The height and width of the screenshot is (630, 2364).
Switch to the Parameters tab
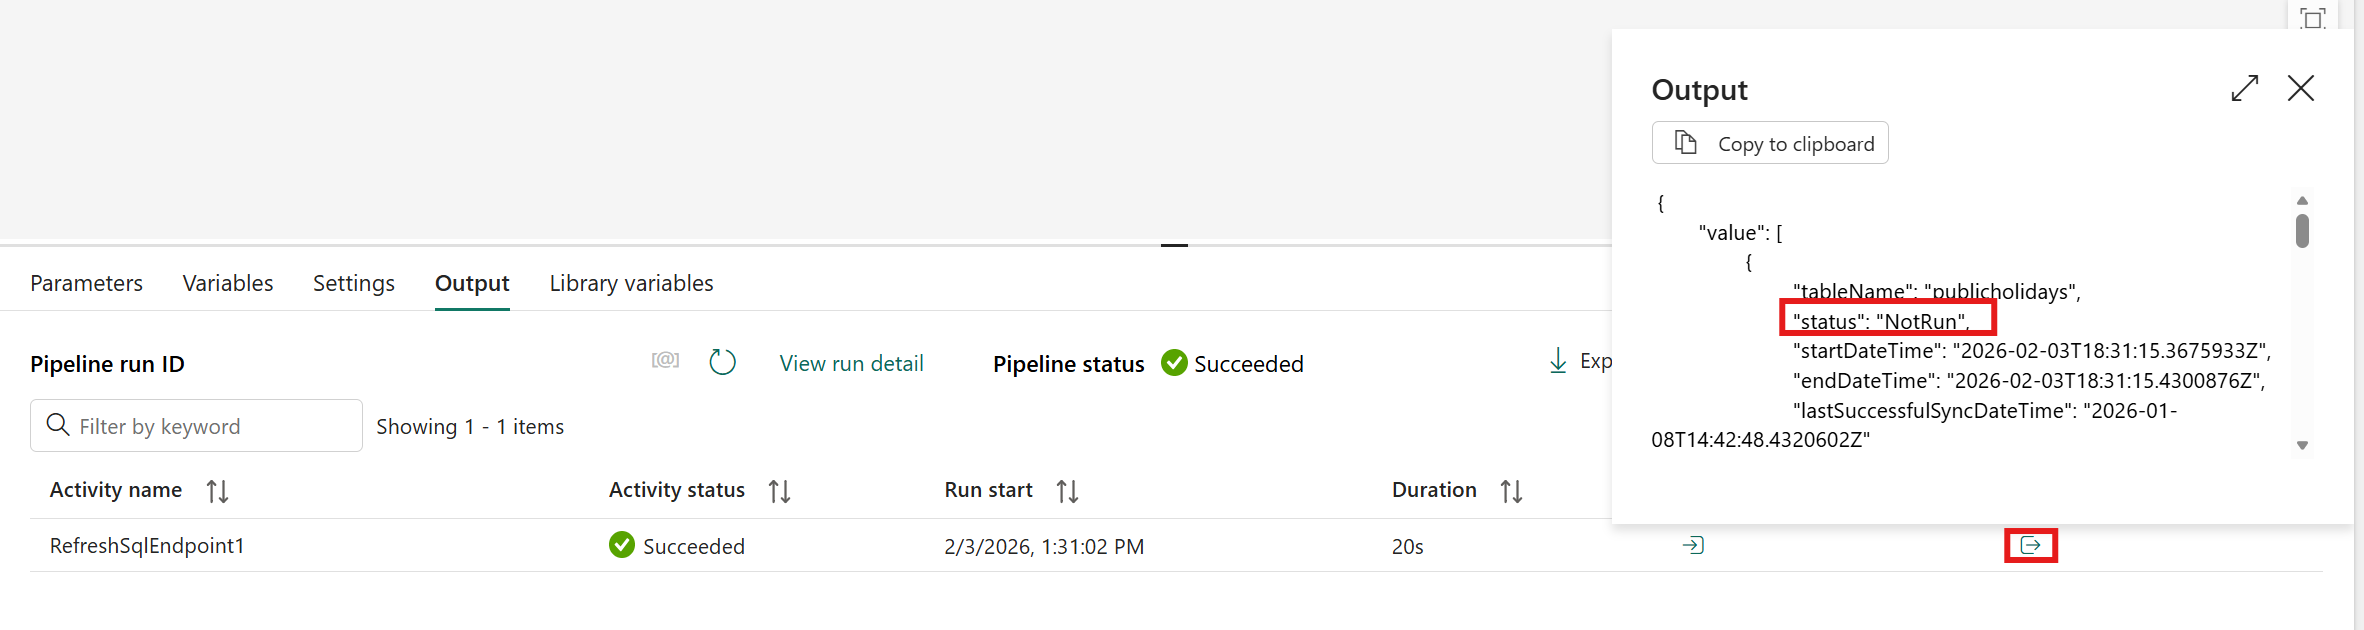pos(86,283)
